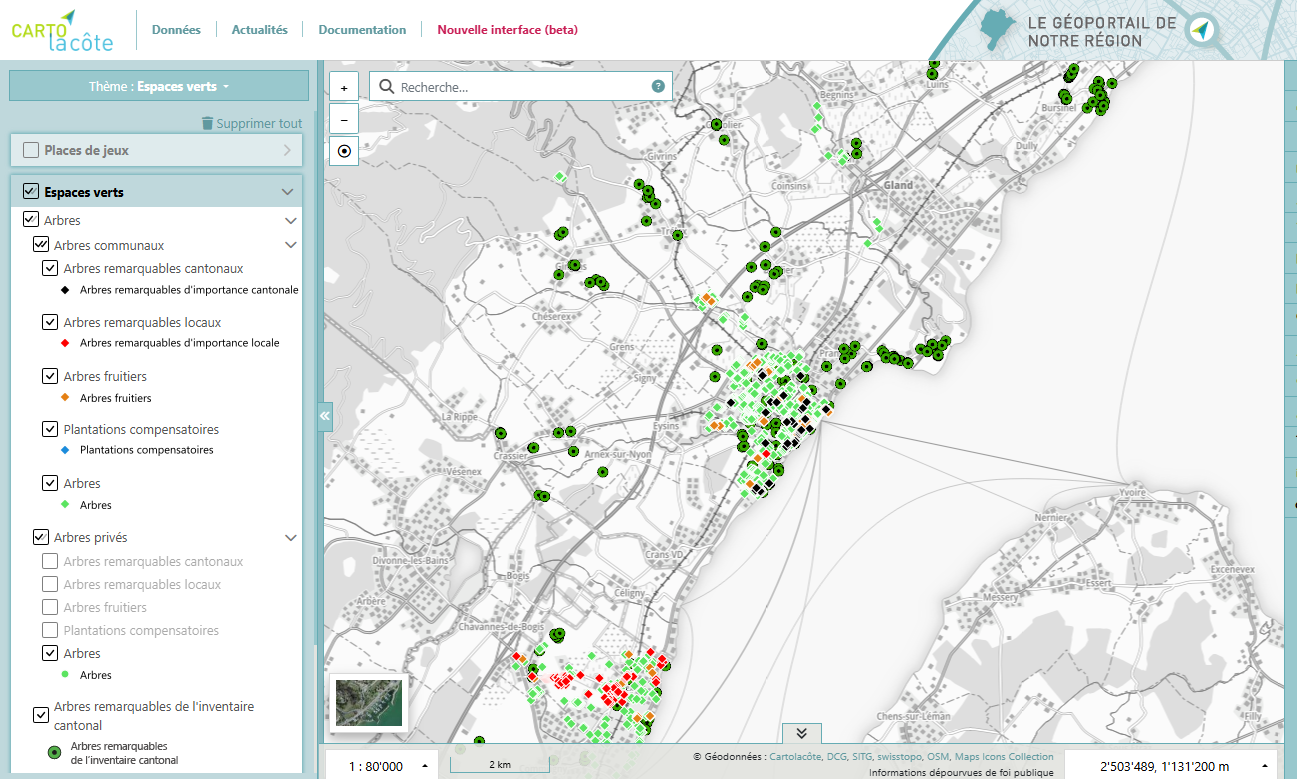Collapse the Arbres communaux group chevron
The width and height of the screenshot is (1297, 779).
pyautogui.click(x=291, y=245)
